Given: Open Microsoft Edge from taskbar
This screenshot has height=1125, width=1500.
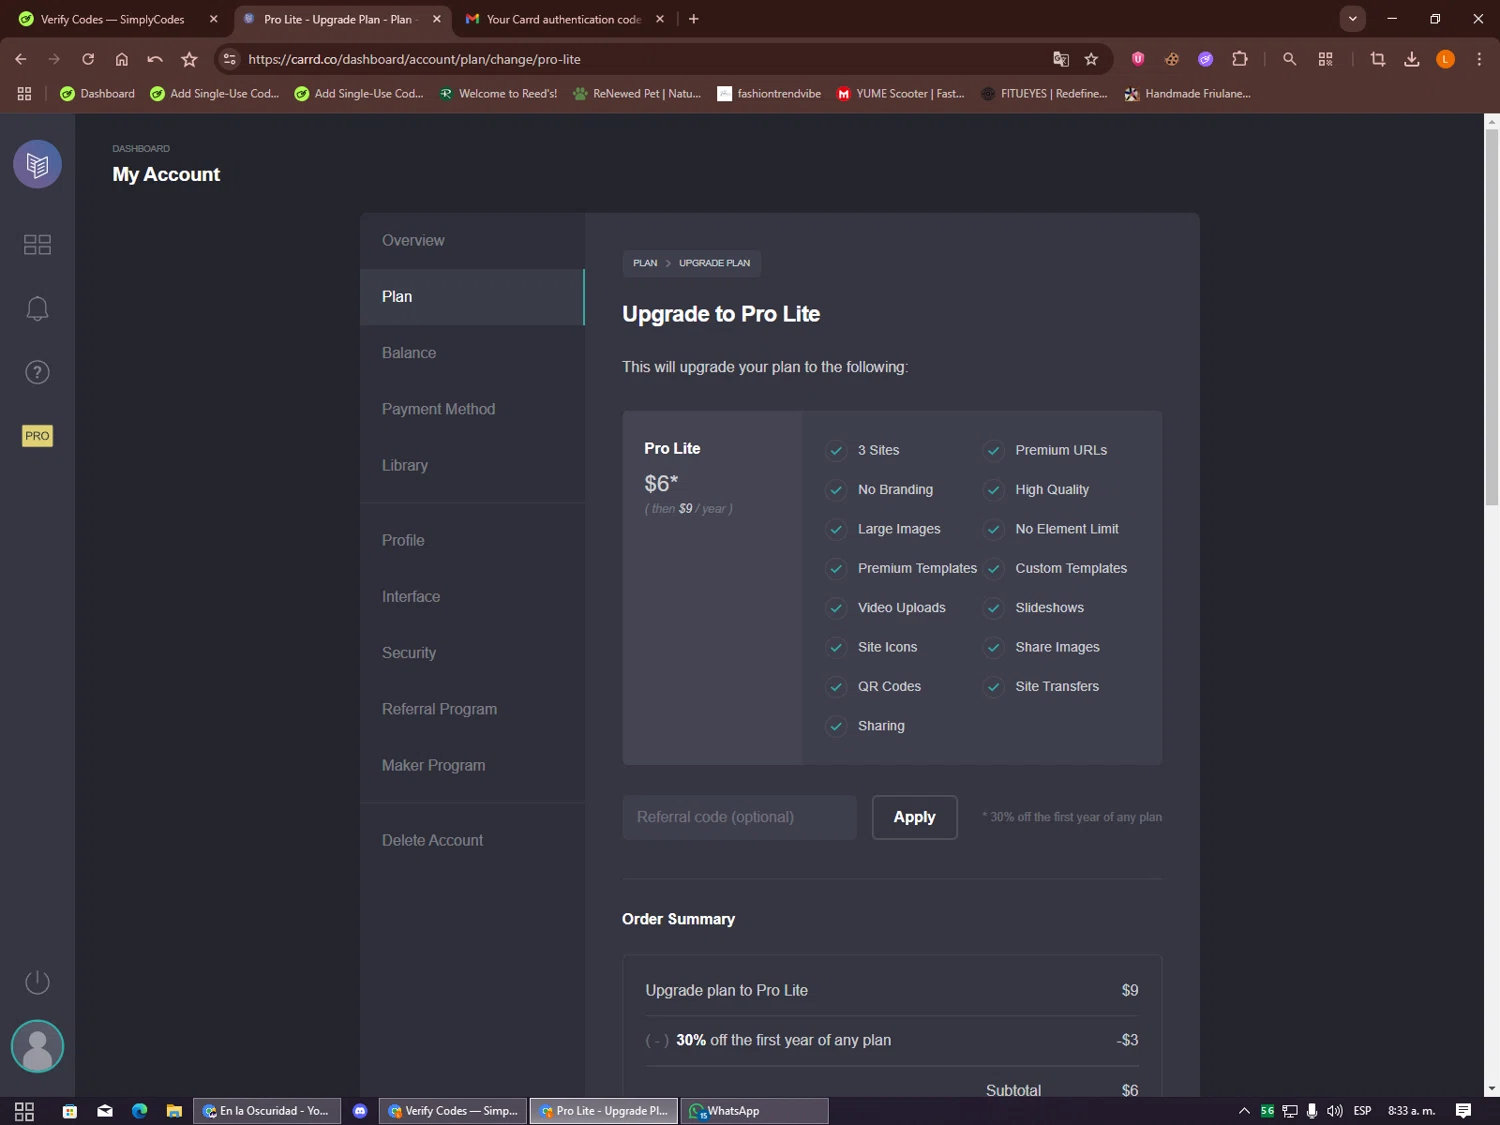Looking at the screenshot, I should coord(140,1111).
